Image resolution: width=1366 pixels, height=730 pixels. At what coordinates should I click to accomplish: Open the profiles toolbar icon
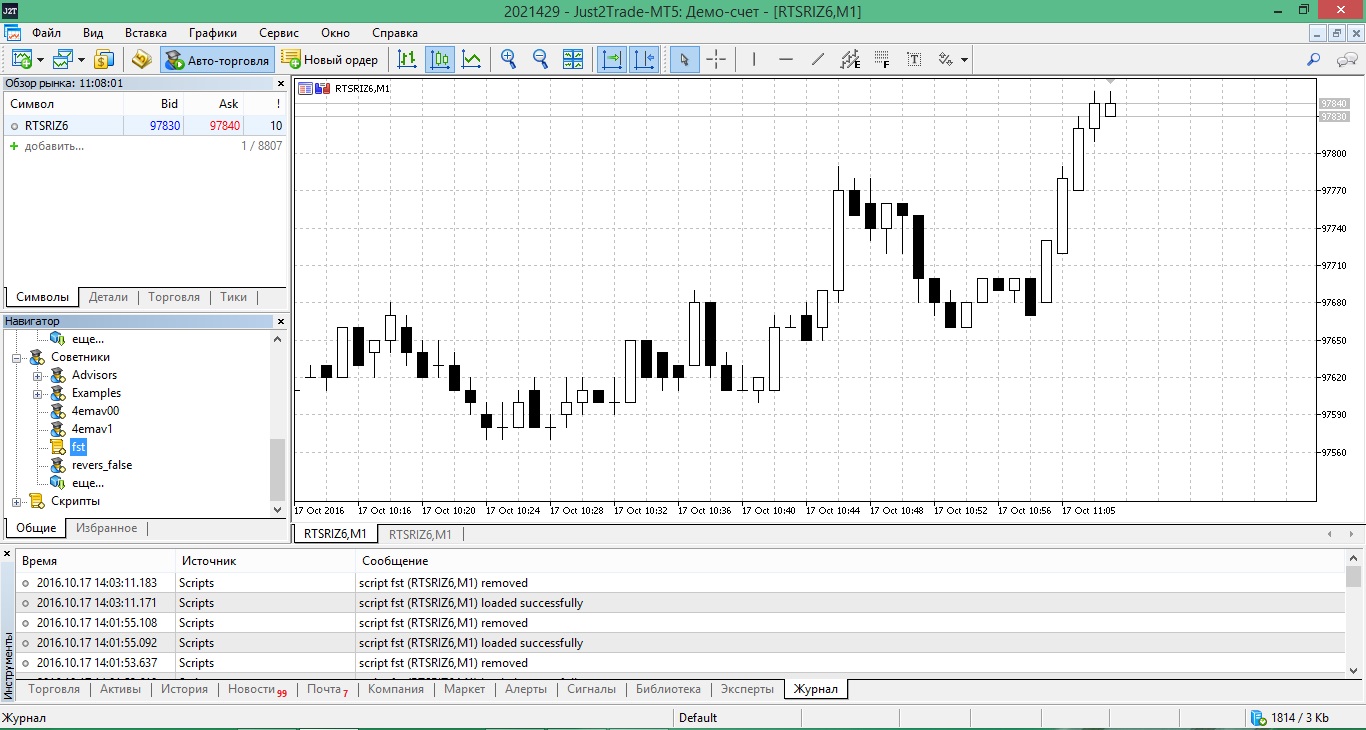coord(64,59)
